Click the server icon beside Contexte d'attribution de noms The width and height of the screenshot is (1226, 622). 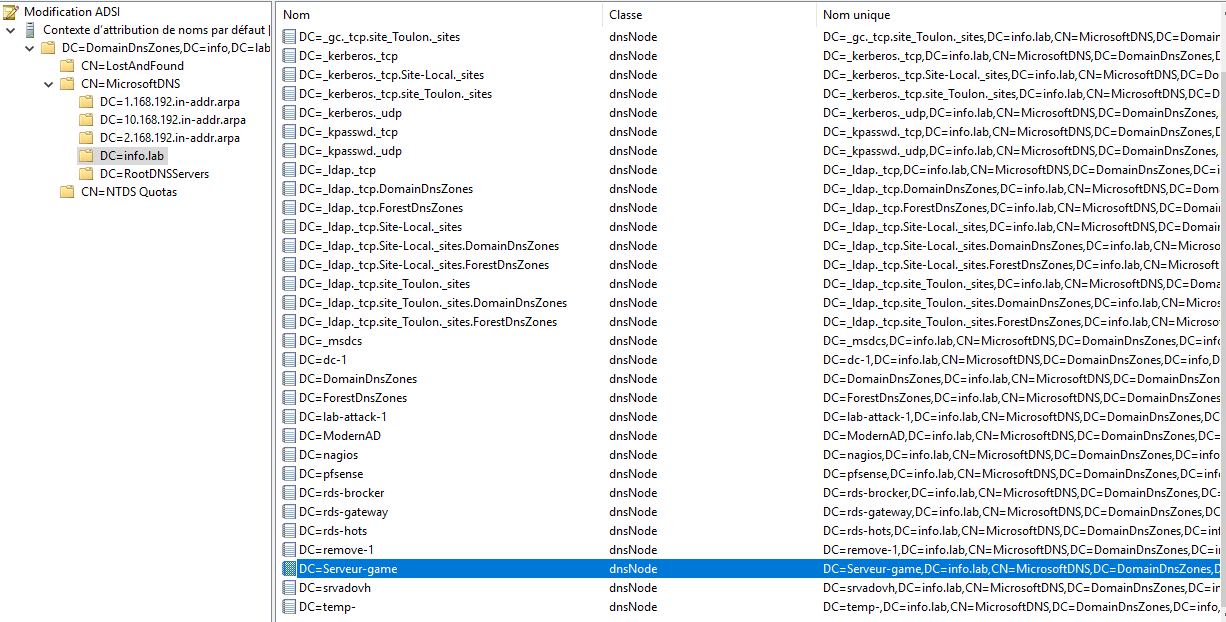(x=30, y=30)
